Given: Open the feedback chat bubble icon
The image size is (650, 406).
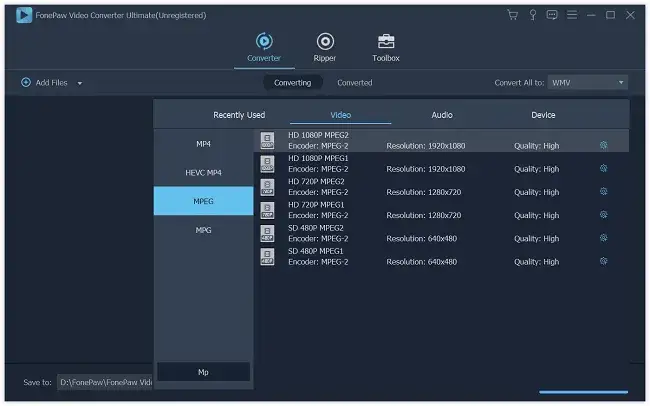Looking at the screenshot, I should 552,15.
